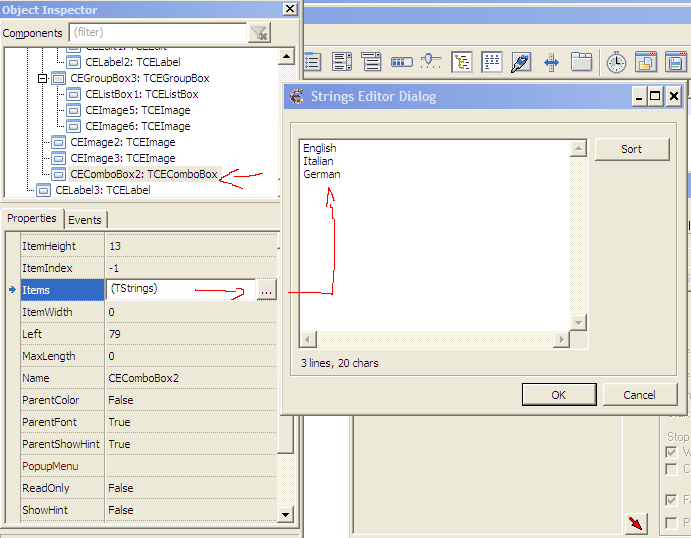Select the tree view component icon
This screenshot has width=691, height=538.
point(462,62)
